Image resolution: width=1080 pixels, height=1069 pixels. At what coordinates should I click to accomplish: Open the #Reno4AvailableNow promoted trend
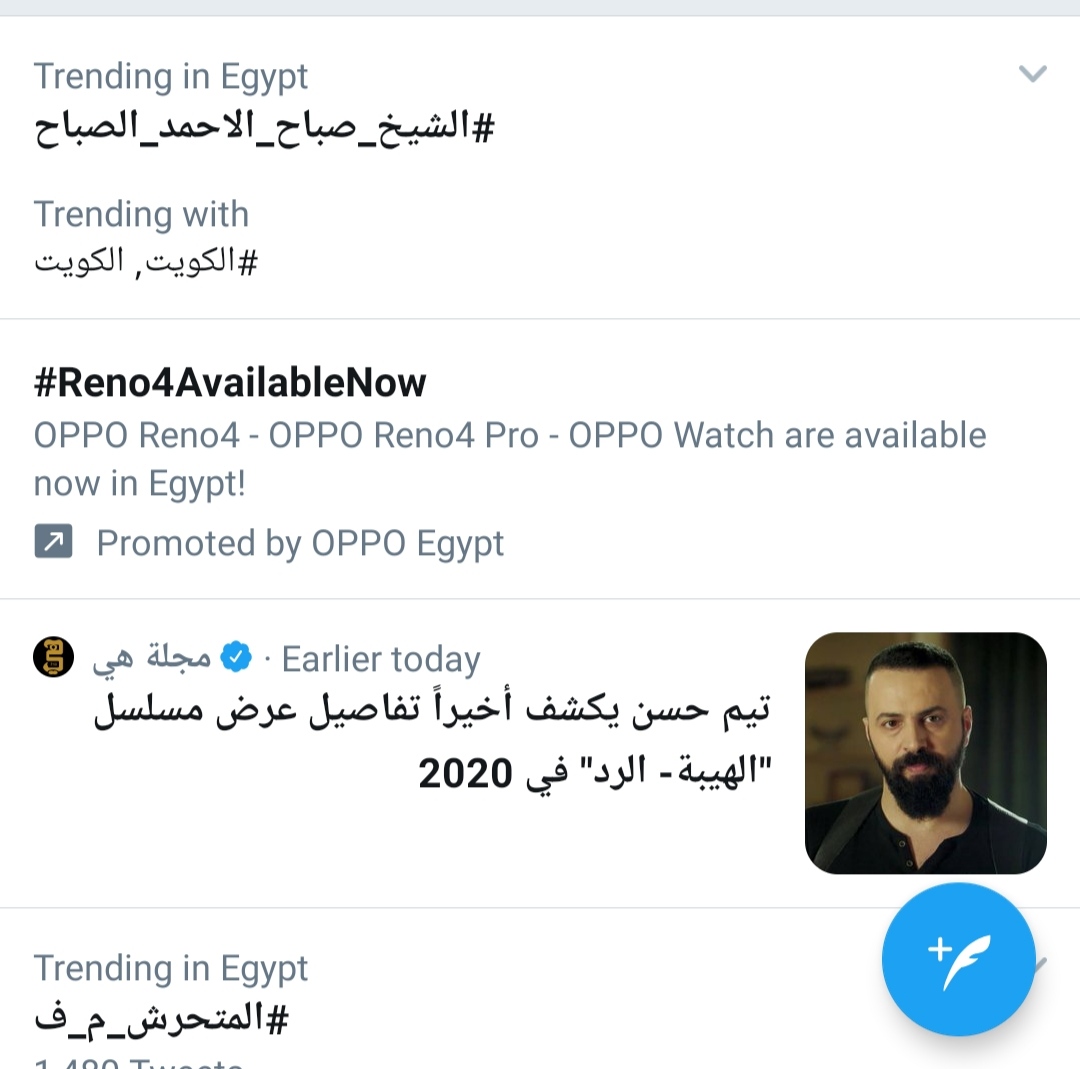230,382
